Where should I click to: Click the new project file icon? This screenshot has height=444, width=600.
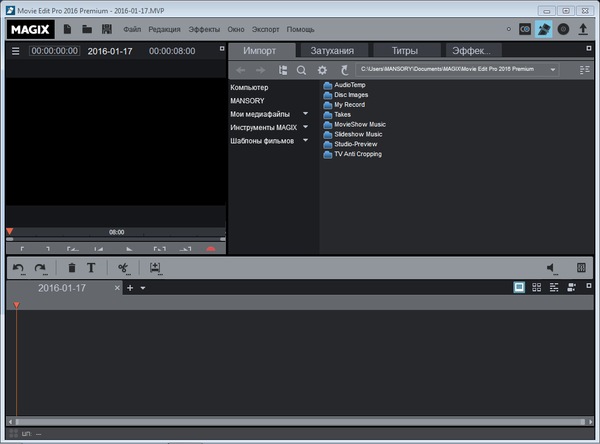point(68,29)
